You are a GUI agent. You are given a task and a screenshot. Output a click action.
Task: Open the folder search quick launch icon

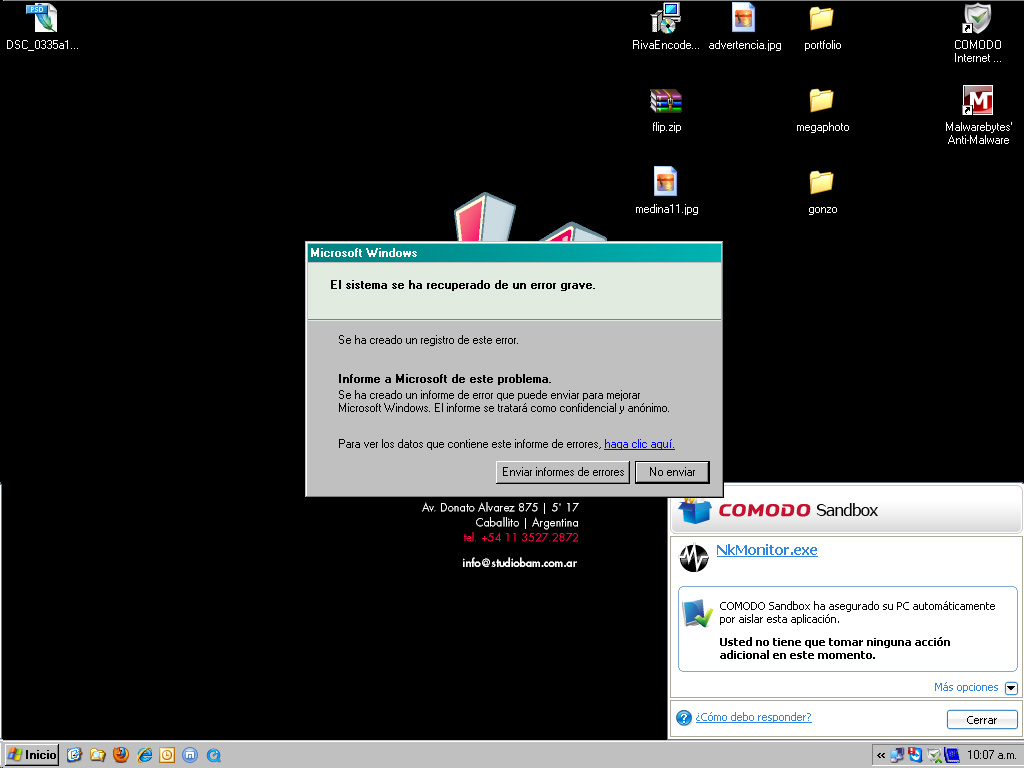(97, 755)
